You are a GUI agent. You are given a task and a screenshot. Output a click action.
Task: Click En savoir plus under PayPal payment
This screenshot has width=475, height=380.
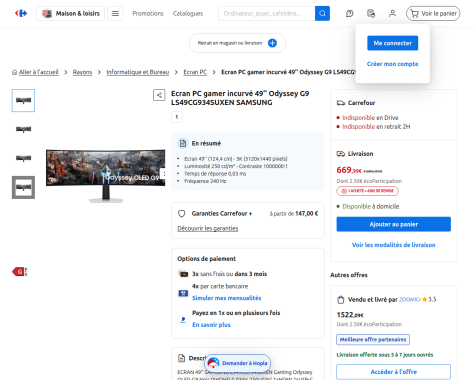[211, 325]
